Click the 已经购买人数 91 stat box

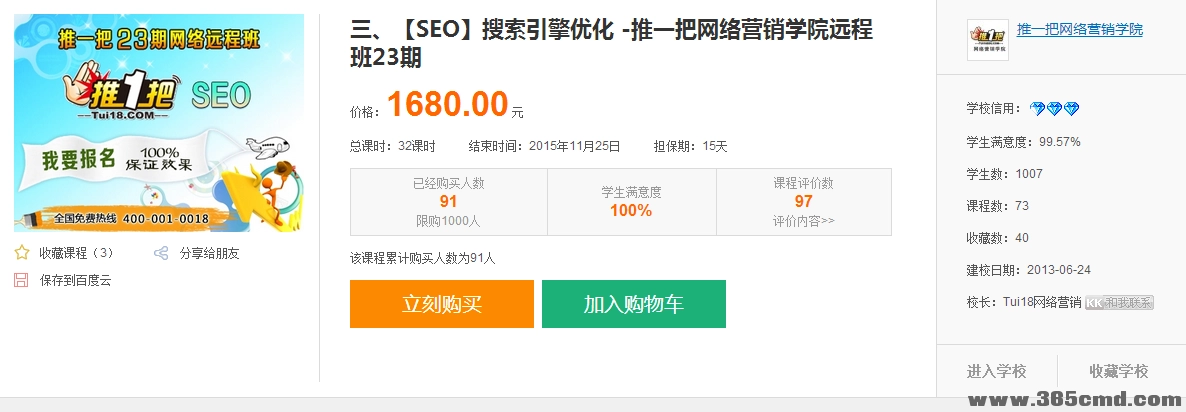pyautogui.click(x=448, y=201)
